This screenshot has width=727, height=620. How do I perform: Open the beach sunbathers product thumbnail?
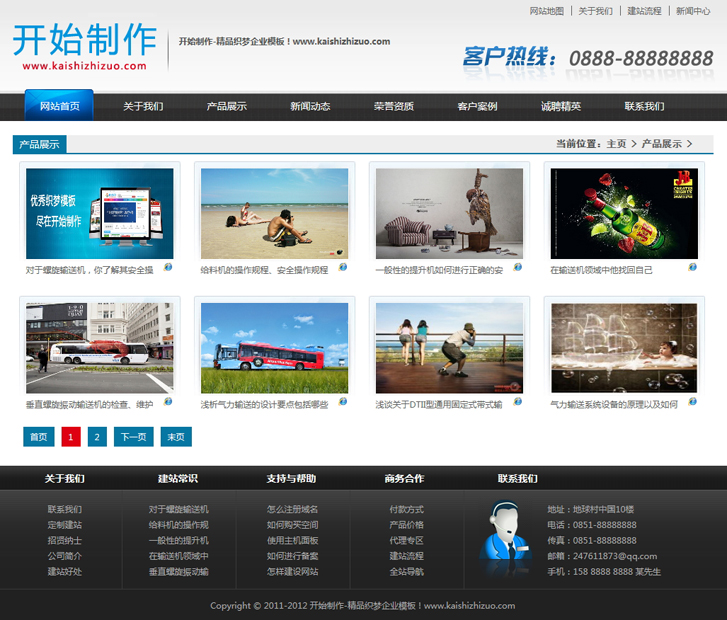tap(274, 214)
